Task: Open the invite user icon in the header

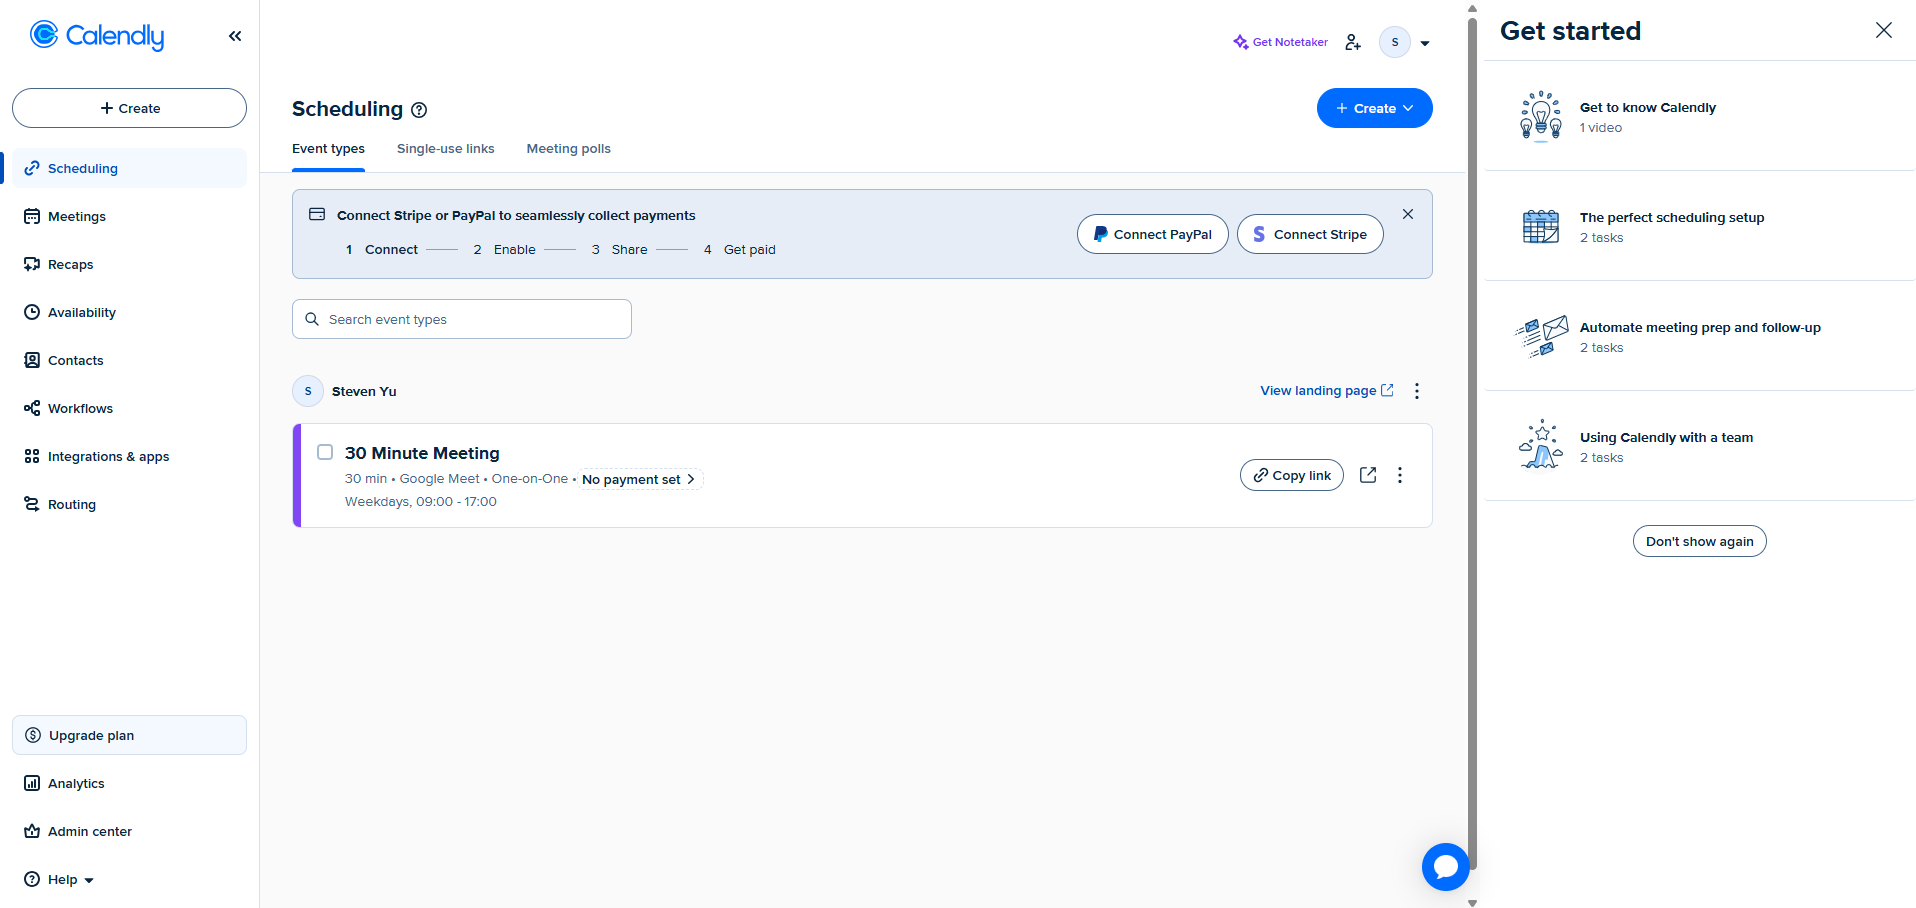Action: 1353,42
